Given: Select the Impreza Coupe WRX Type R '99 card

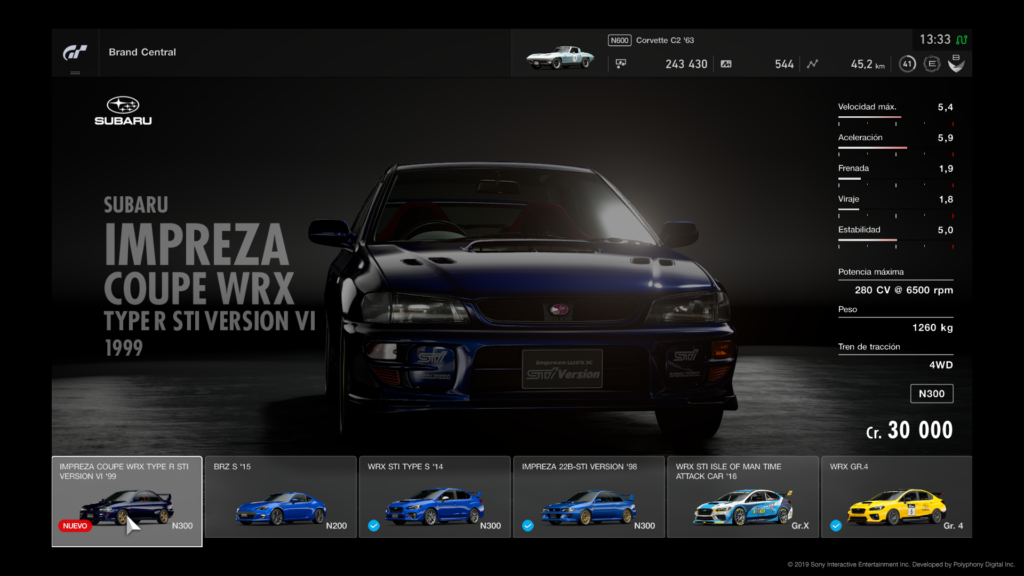Looking at the screenshot, I should coord(127,501).
